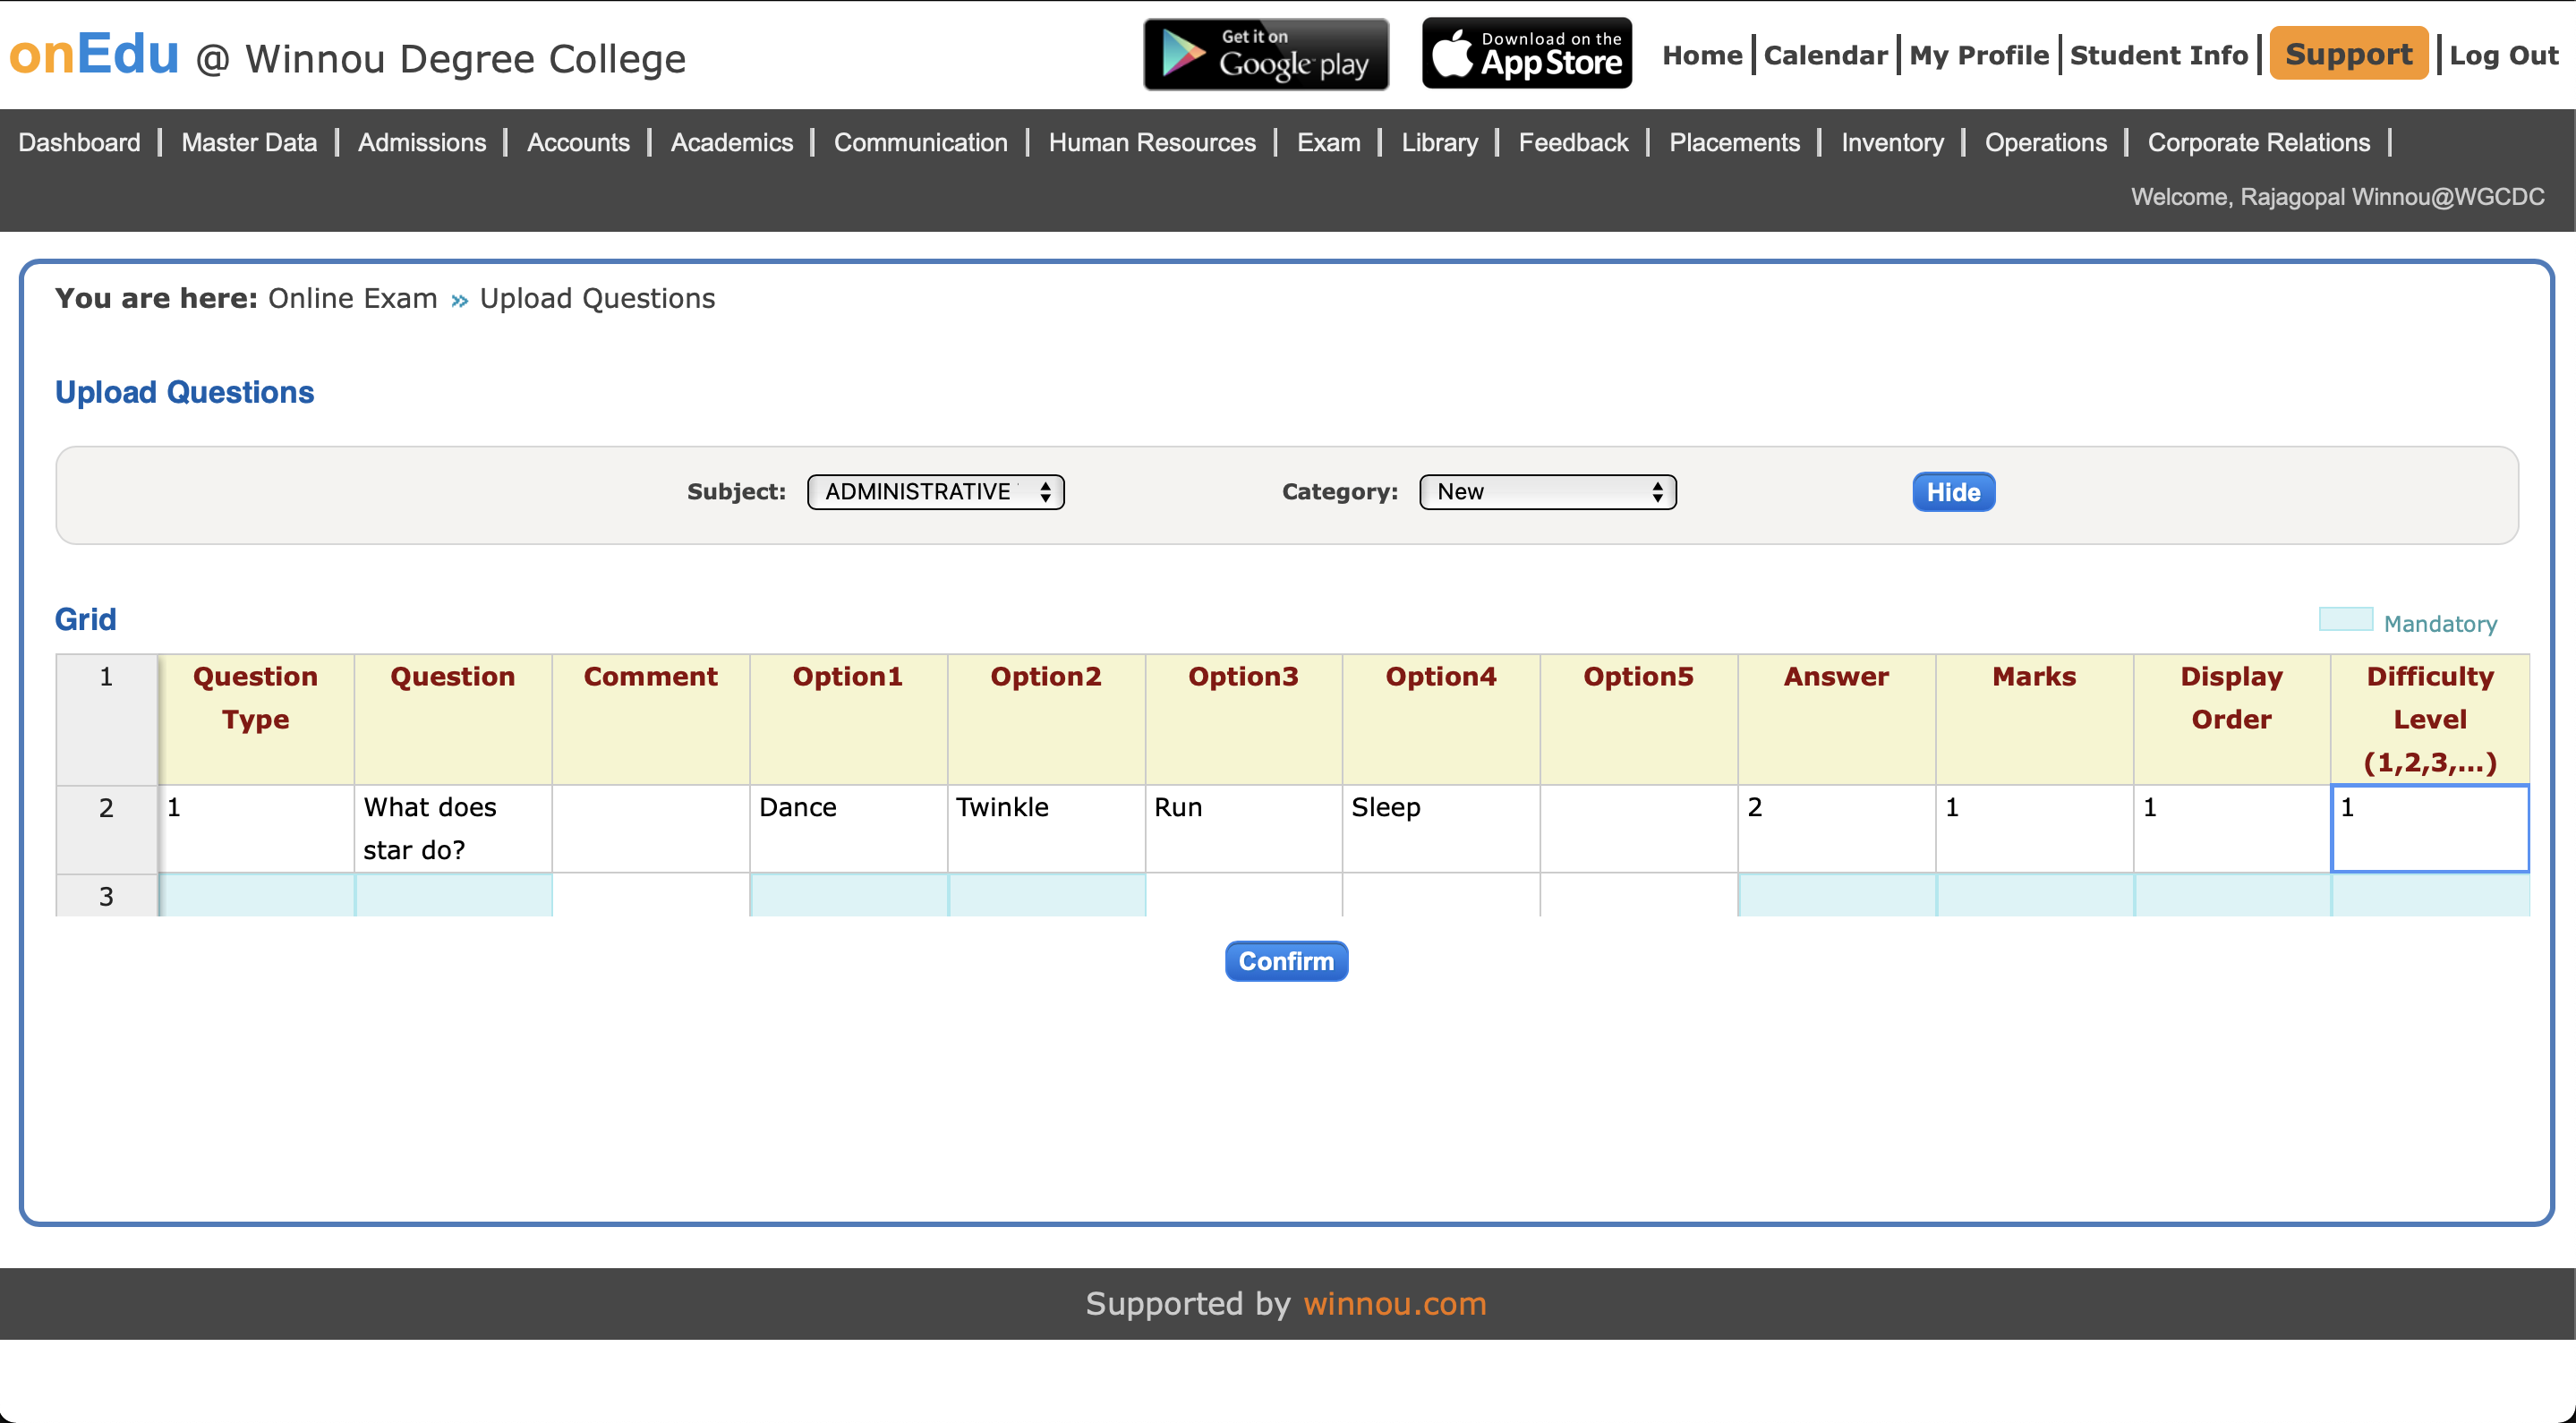This screenshot has width=2576, height=1423.
Task: Click the Answer cell containing 2
Action: [1836, 828]
